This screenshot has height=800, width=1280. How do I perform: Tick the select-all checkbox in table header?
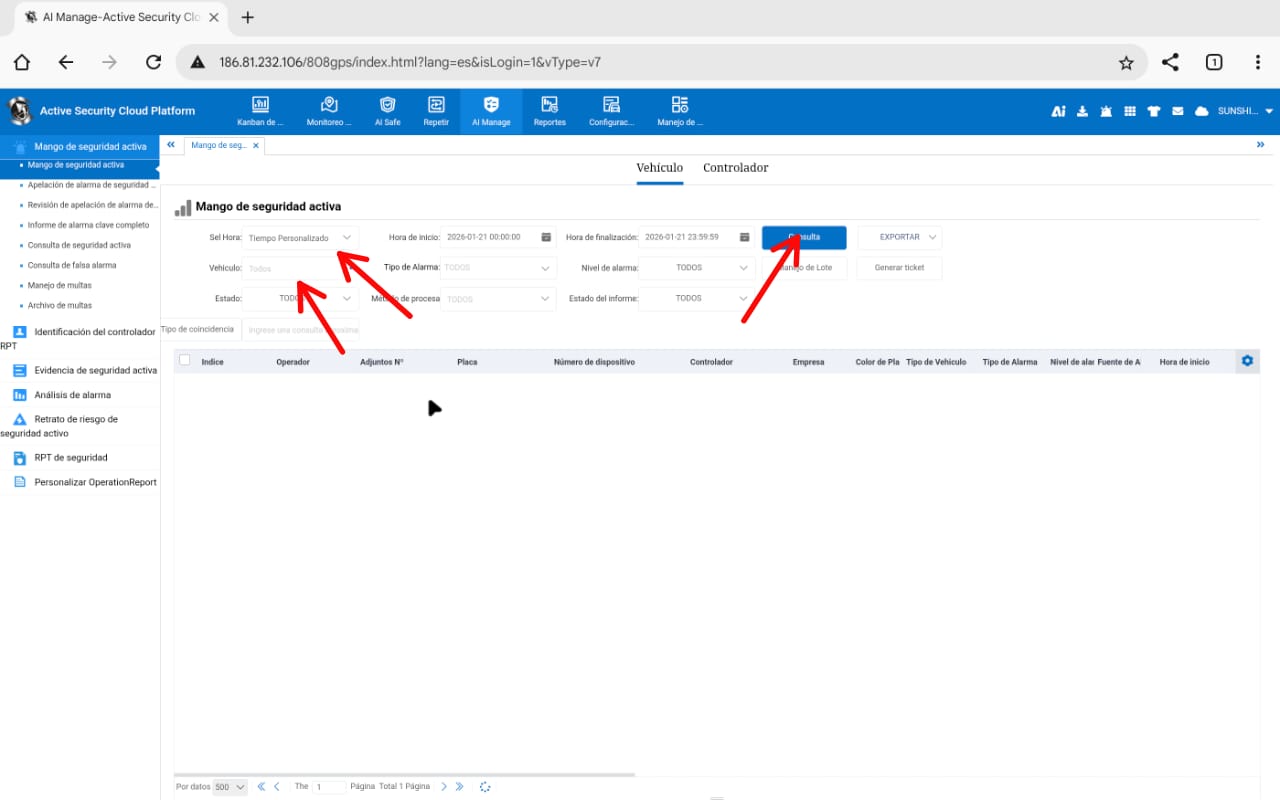pyautogui.click(x=184, y=360)
